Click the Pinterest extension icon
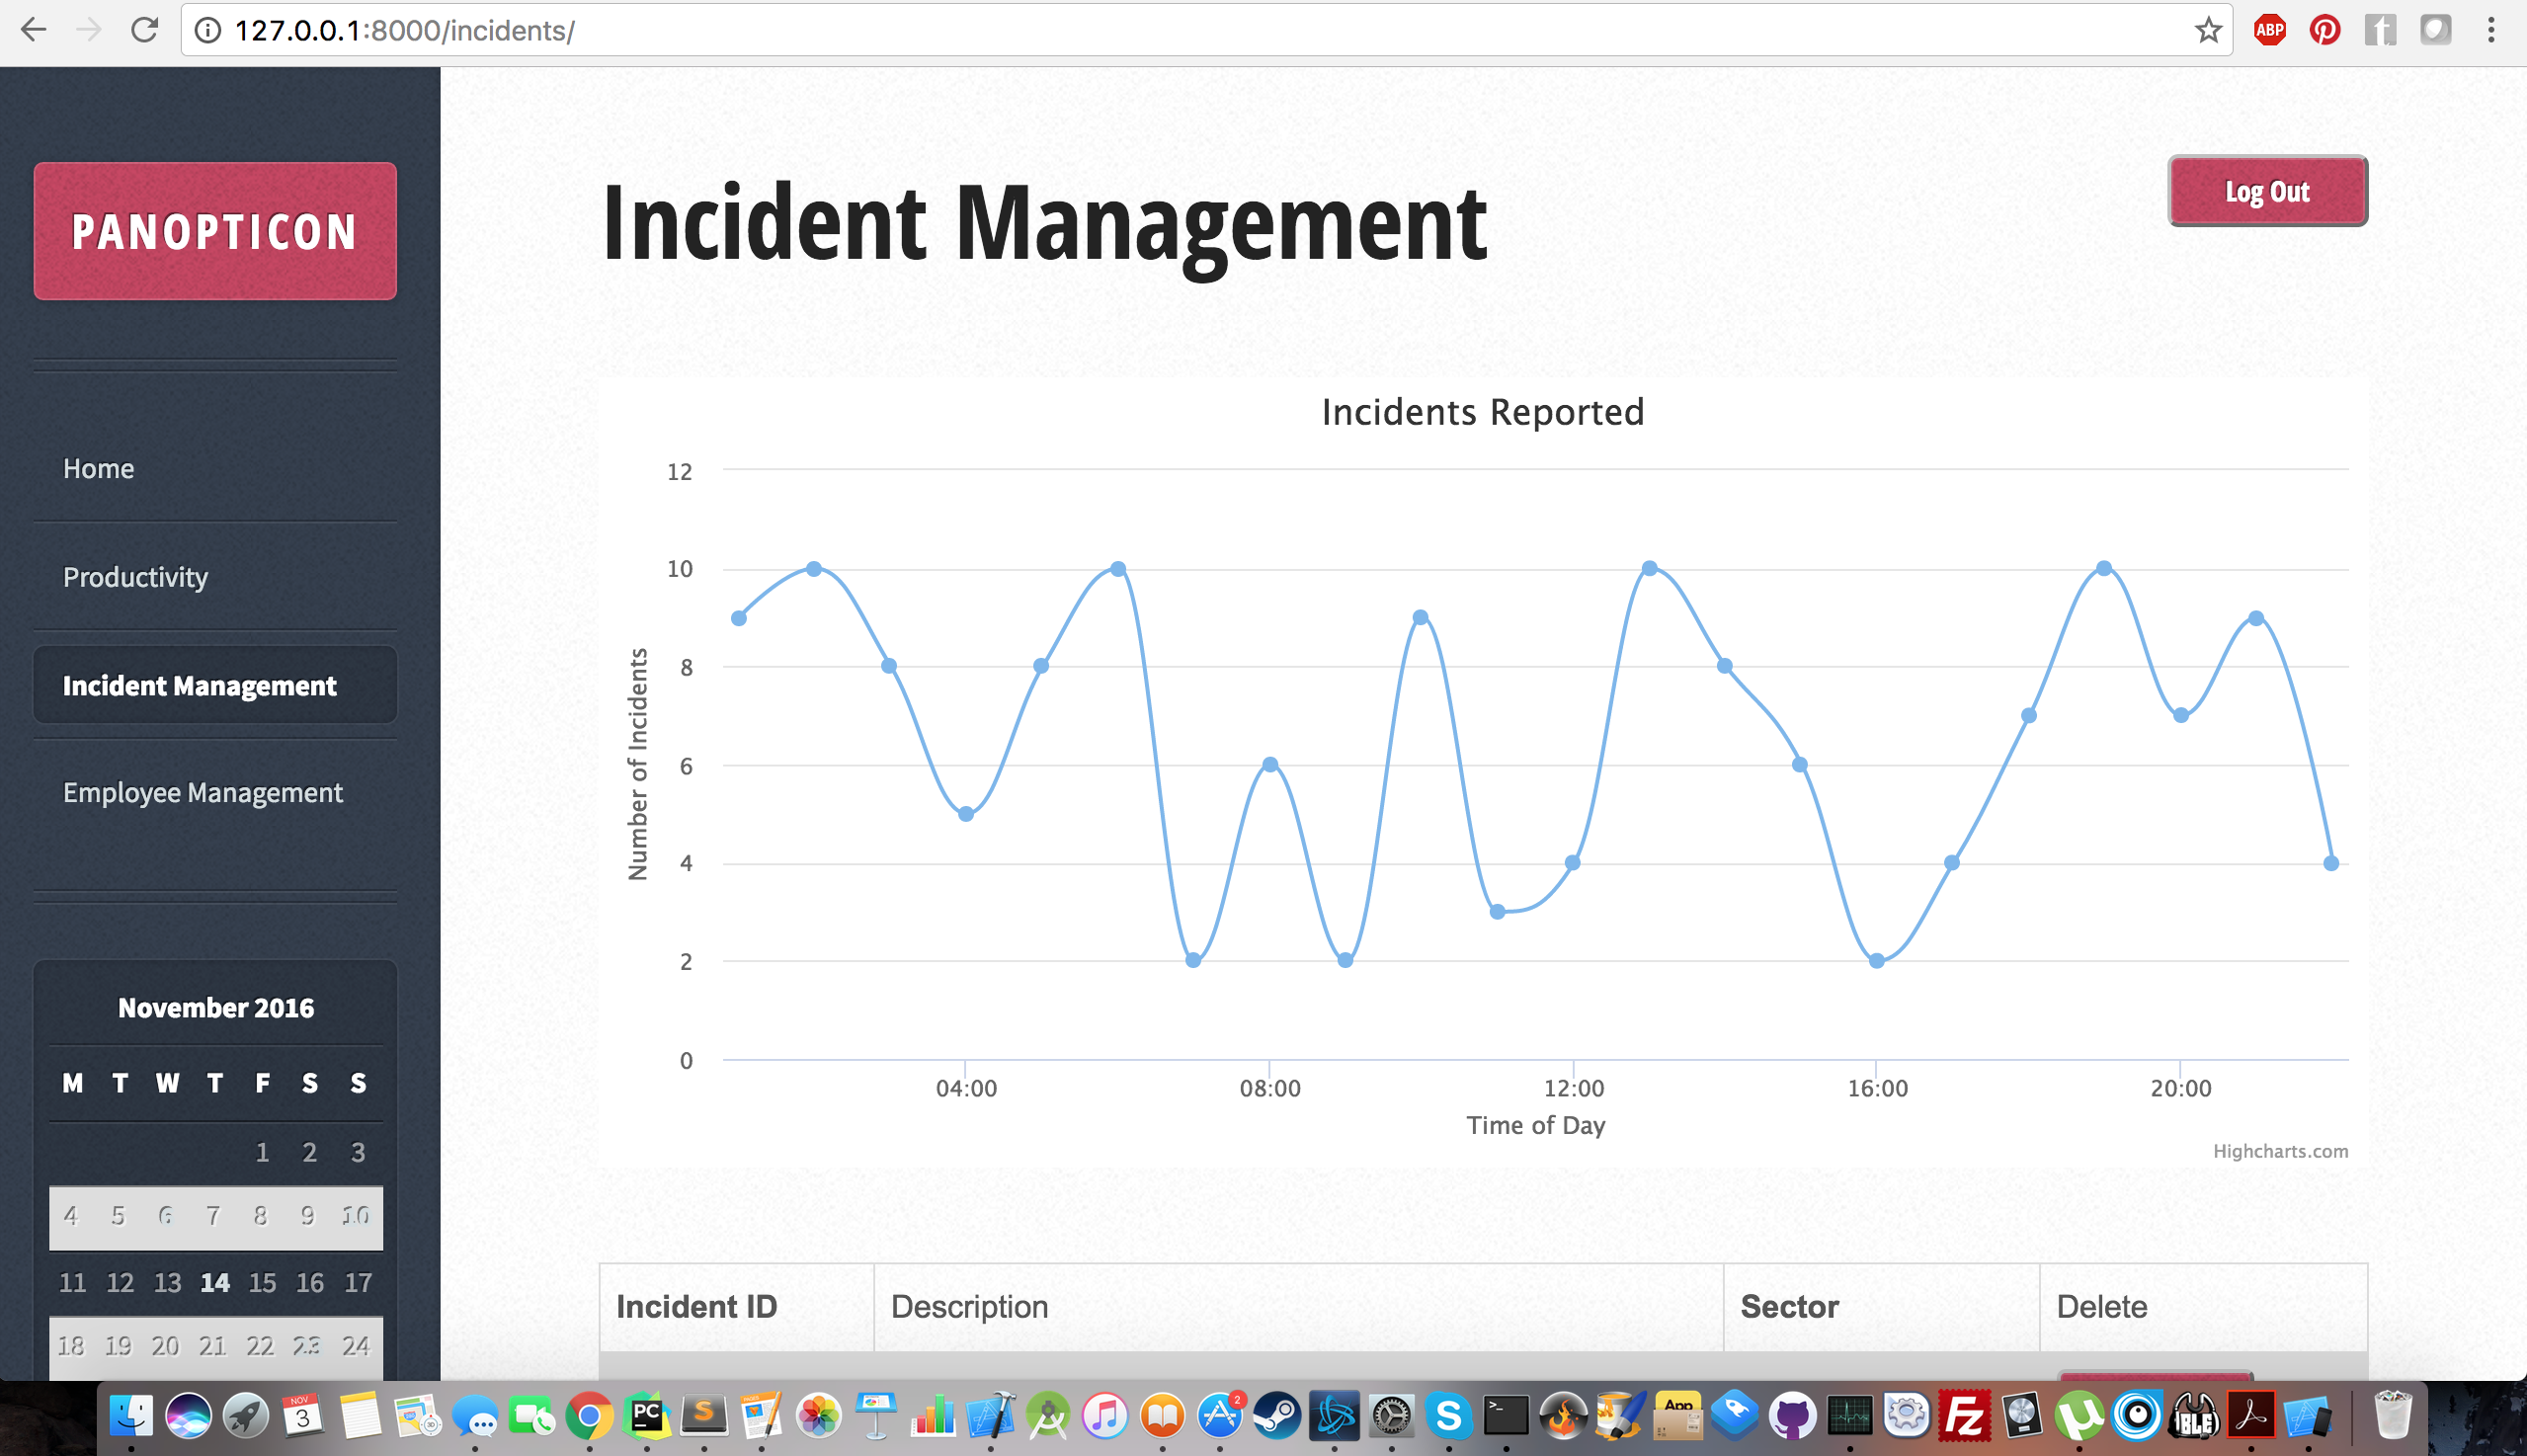Image resolution: width=2527 pixels, height=1456 pixels. click(x=2324, y=30)
